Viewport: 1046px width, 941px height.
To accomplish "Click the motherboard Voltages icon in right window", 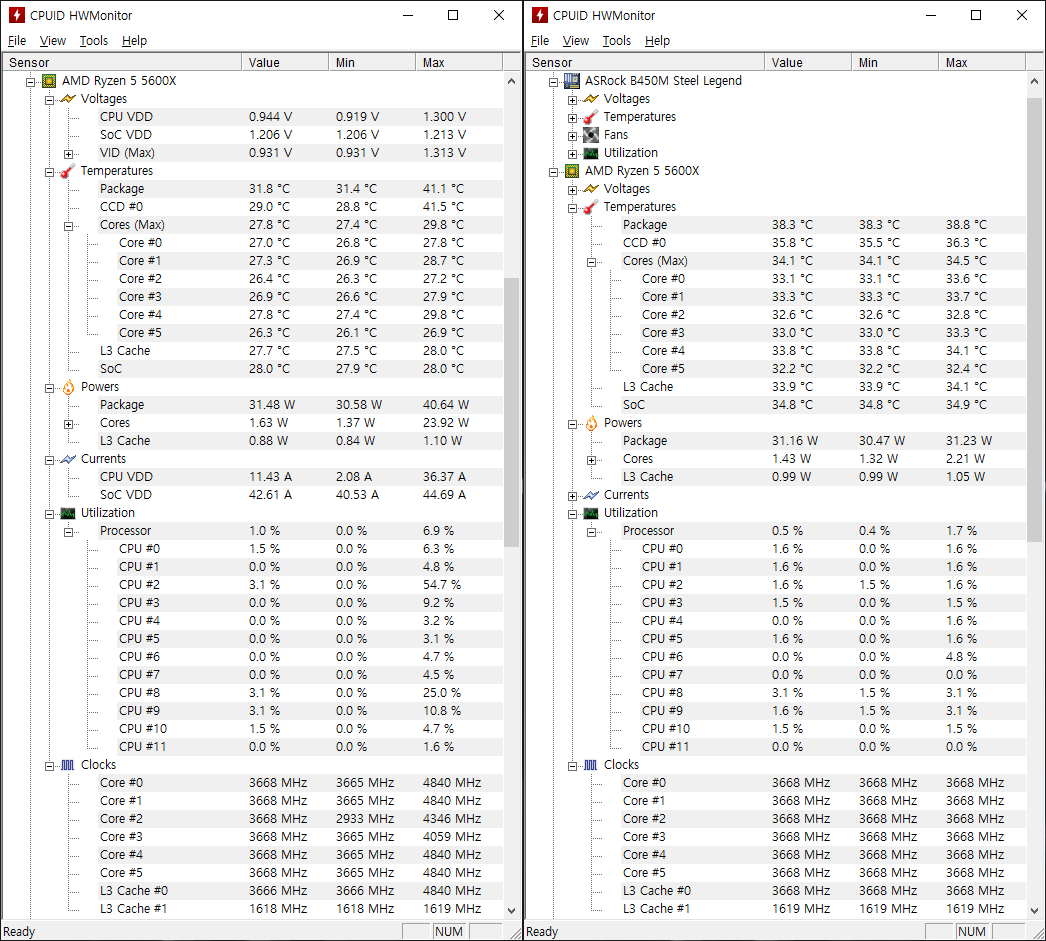I will [x=591, y=99].
